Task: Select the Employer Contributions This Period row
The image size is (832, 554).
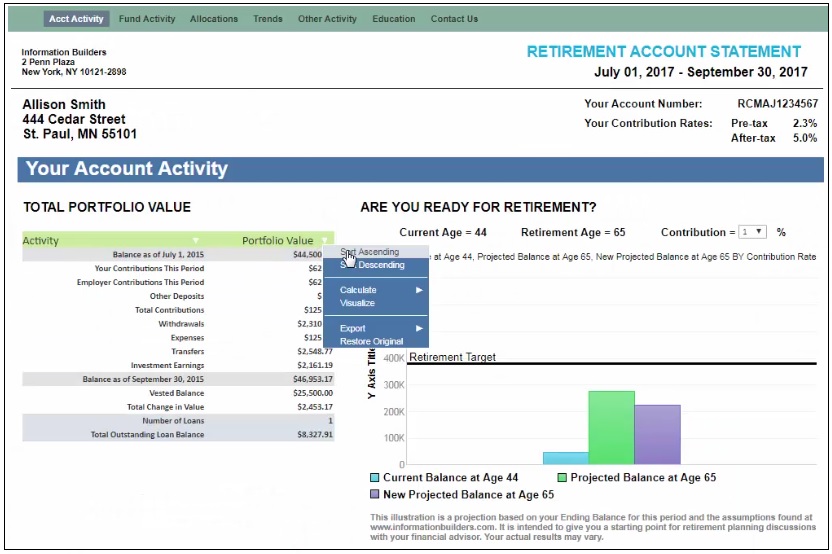Action: (178, 282)
